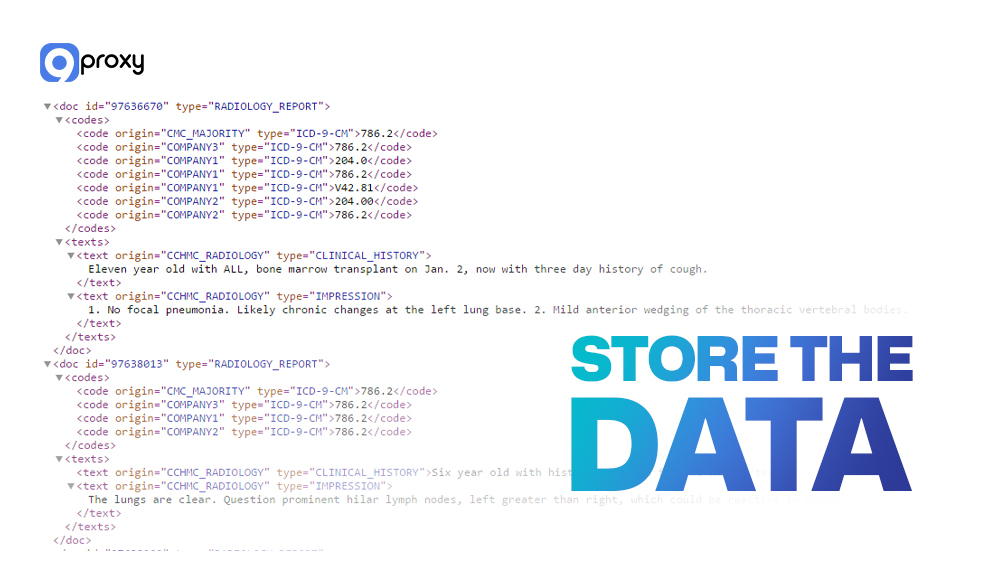Collapse the first CLINICAL_HISTORY text node
Viewport: 1000px width, 563px height.
click(x=71, y=256)
